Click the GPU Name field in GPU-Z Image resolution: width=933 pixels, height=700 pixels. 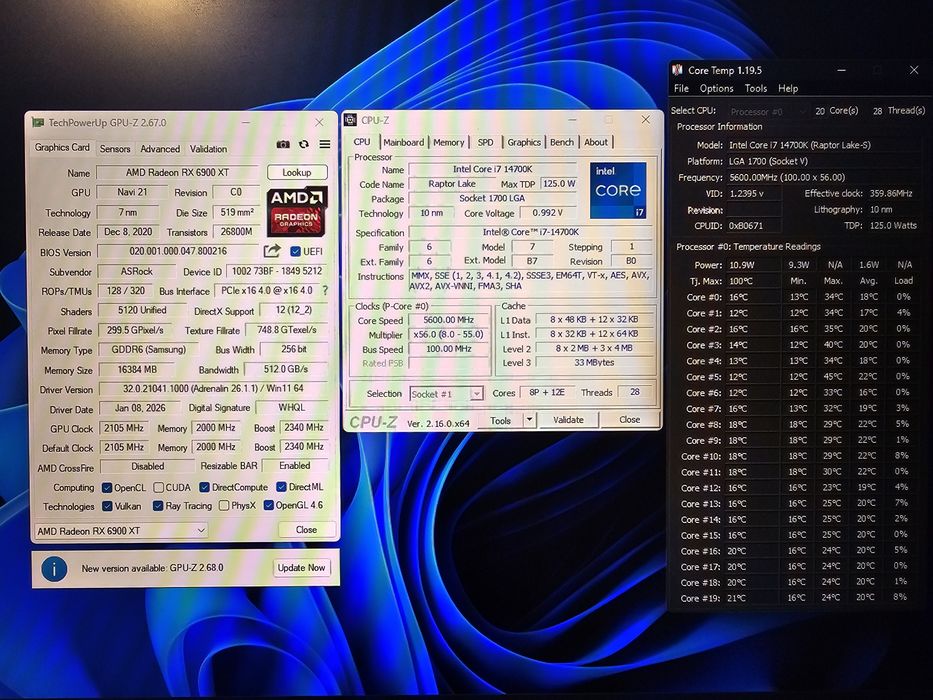click(177, 173)
